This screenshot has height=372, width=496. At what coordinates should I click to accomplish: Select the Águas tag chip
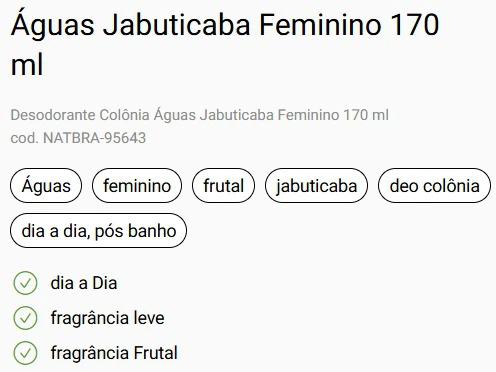[46, 186]
